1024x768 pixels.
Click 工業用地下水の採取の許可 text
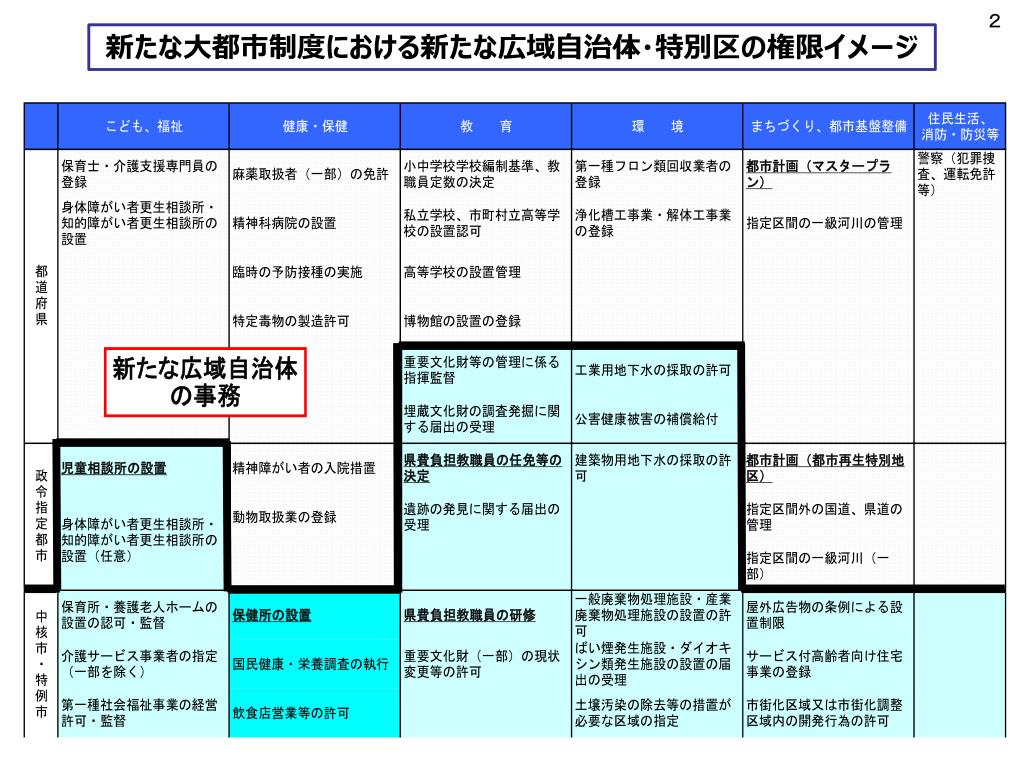(653, 370)
